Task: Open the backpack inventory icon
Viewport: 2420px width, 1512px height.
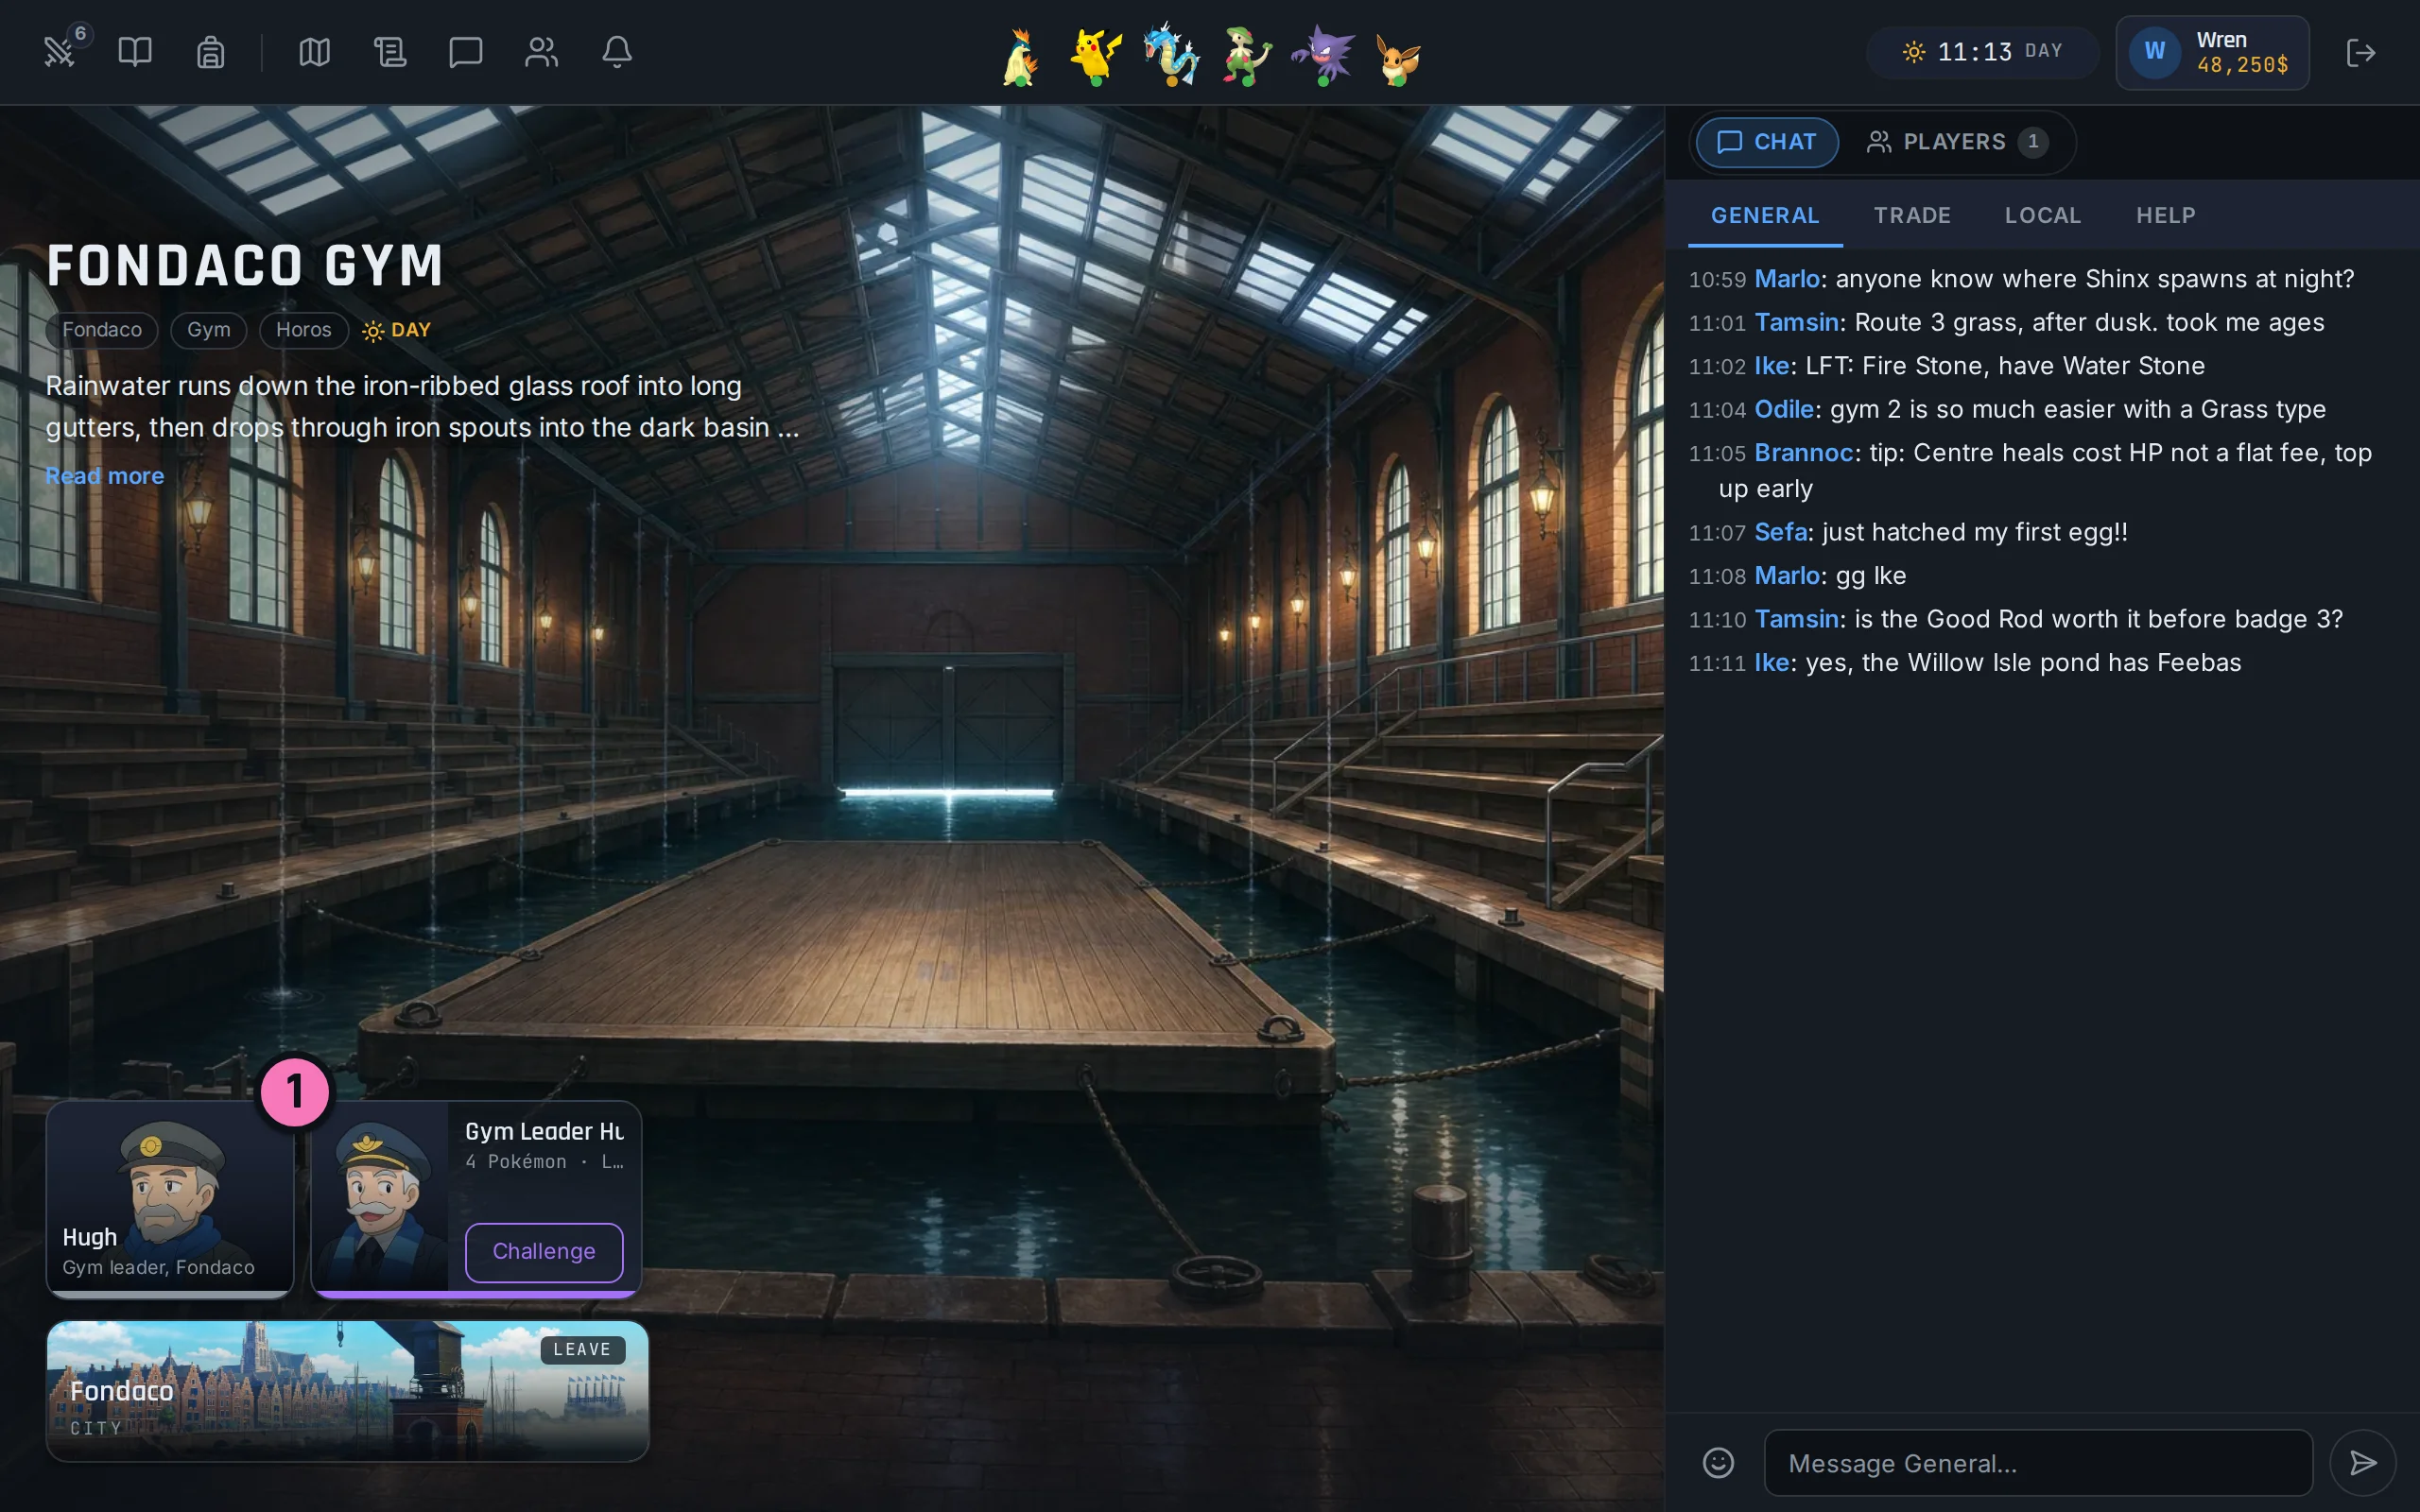Action: click(x=210, y=52)
